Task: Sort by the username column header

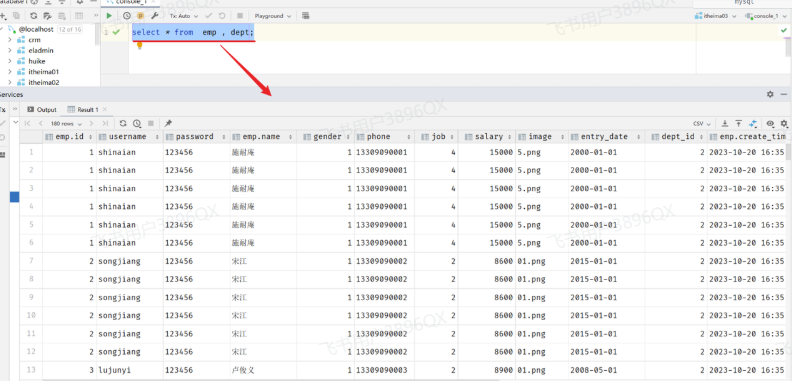Action: (130, 136)
